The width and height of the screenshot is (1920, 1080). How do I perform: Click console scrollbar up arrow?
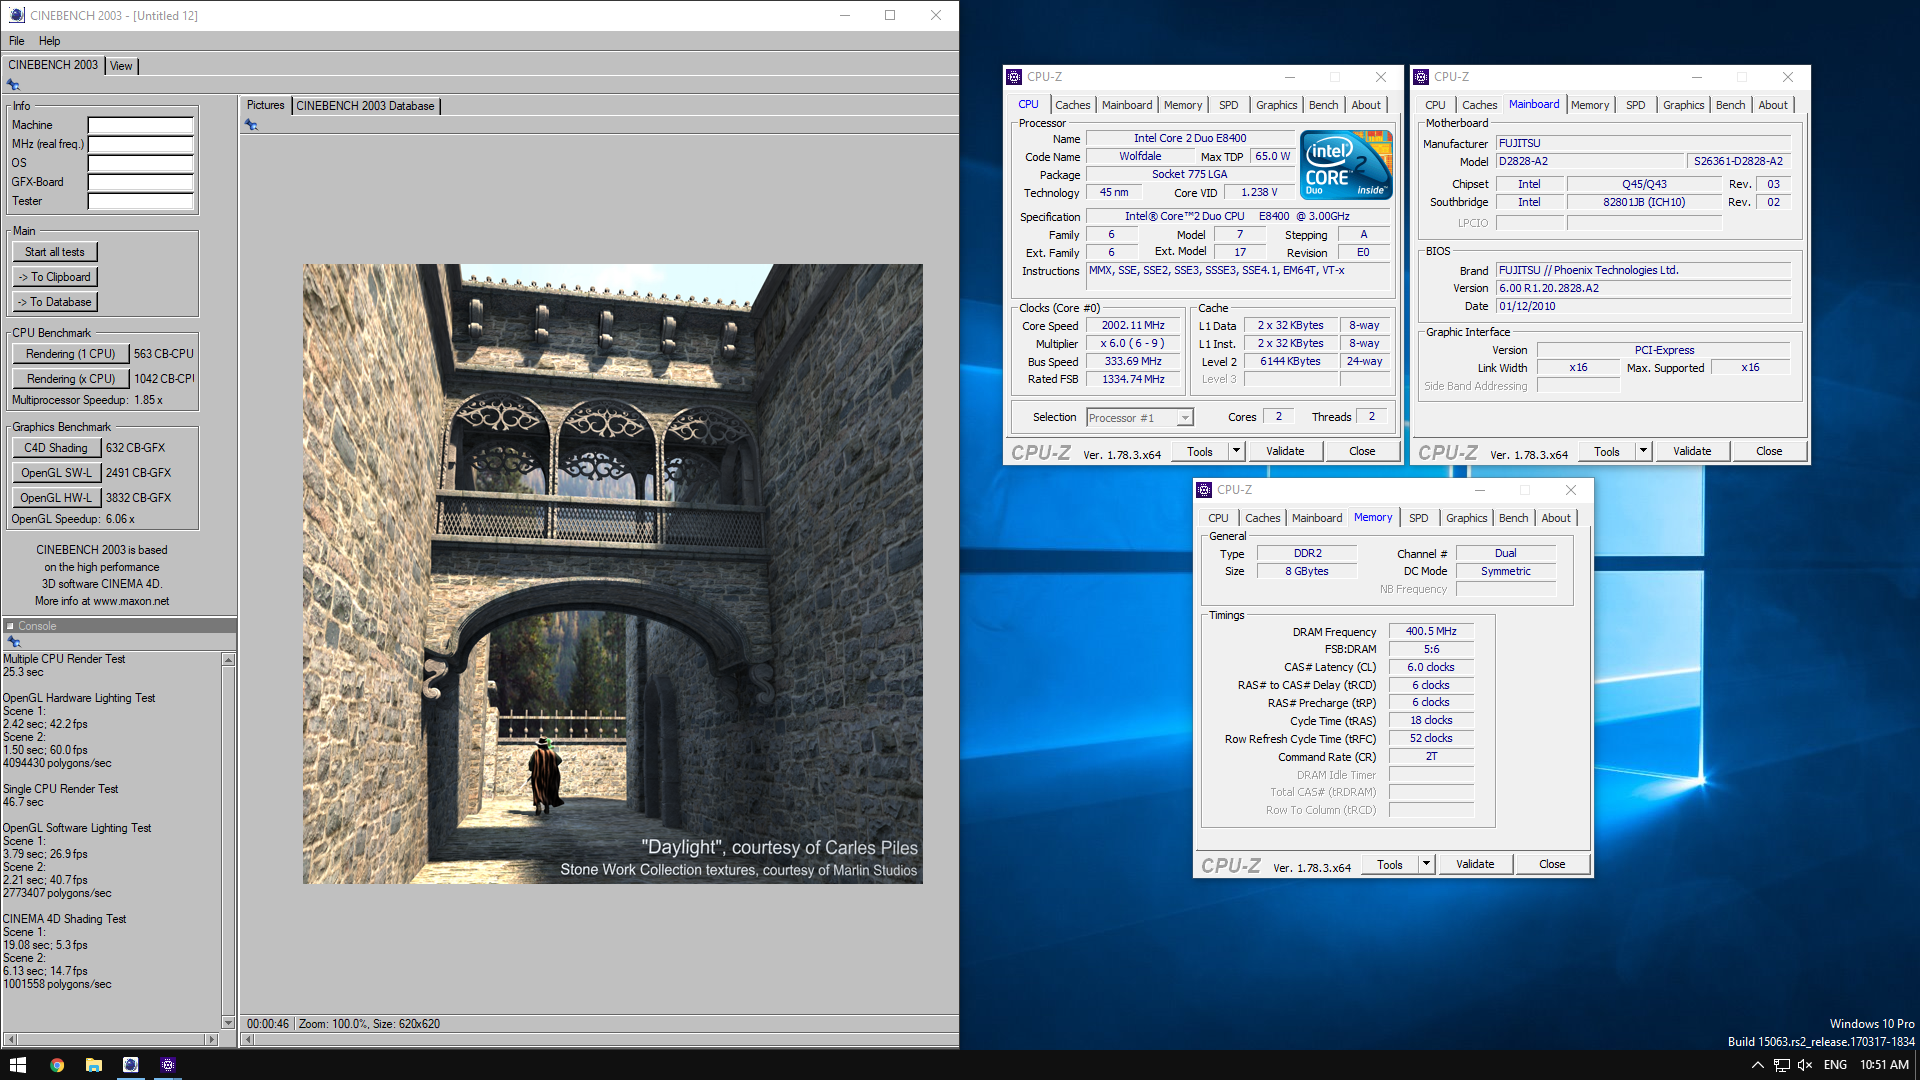pos(228,660)
